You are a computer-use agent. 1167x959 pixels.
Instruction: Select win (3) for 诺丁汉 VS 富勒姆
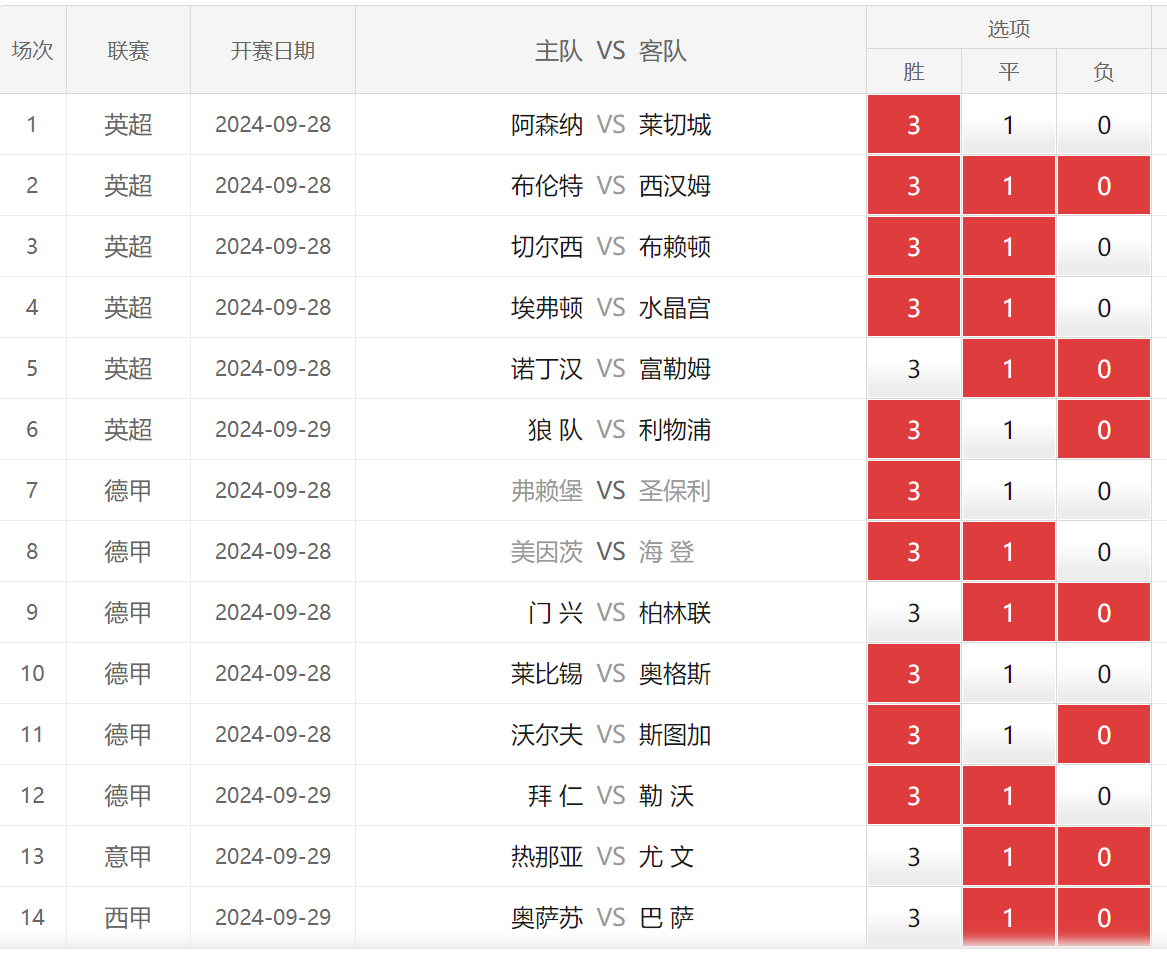pos(913,368)
